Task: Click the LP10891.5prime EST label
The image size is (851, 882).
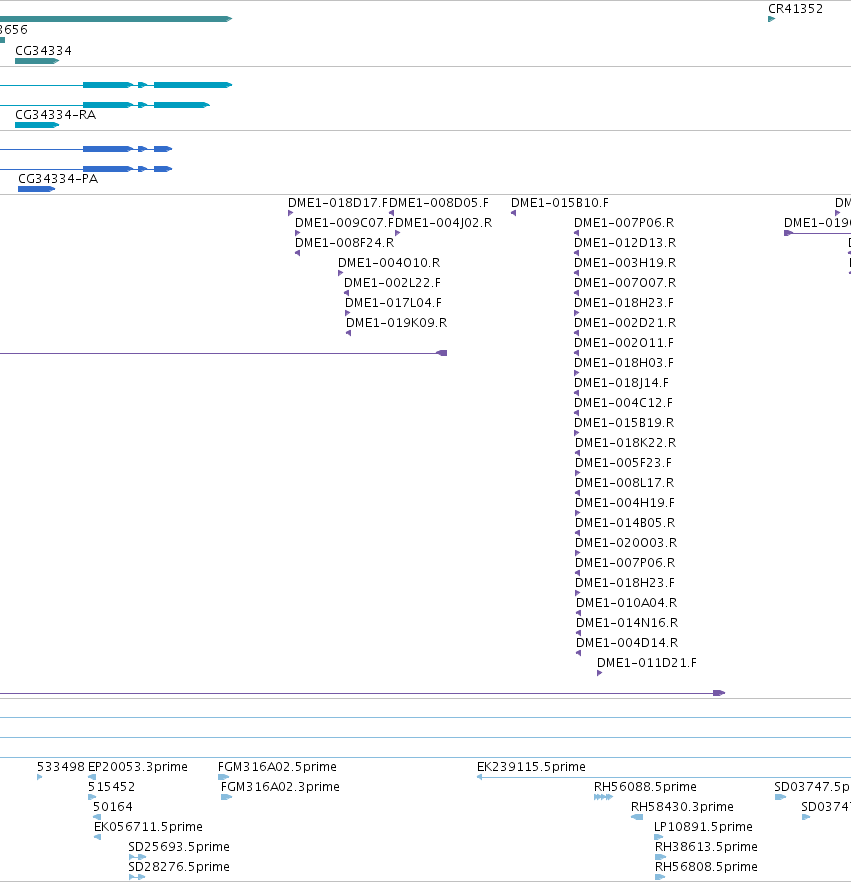Action: (703, 827)
